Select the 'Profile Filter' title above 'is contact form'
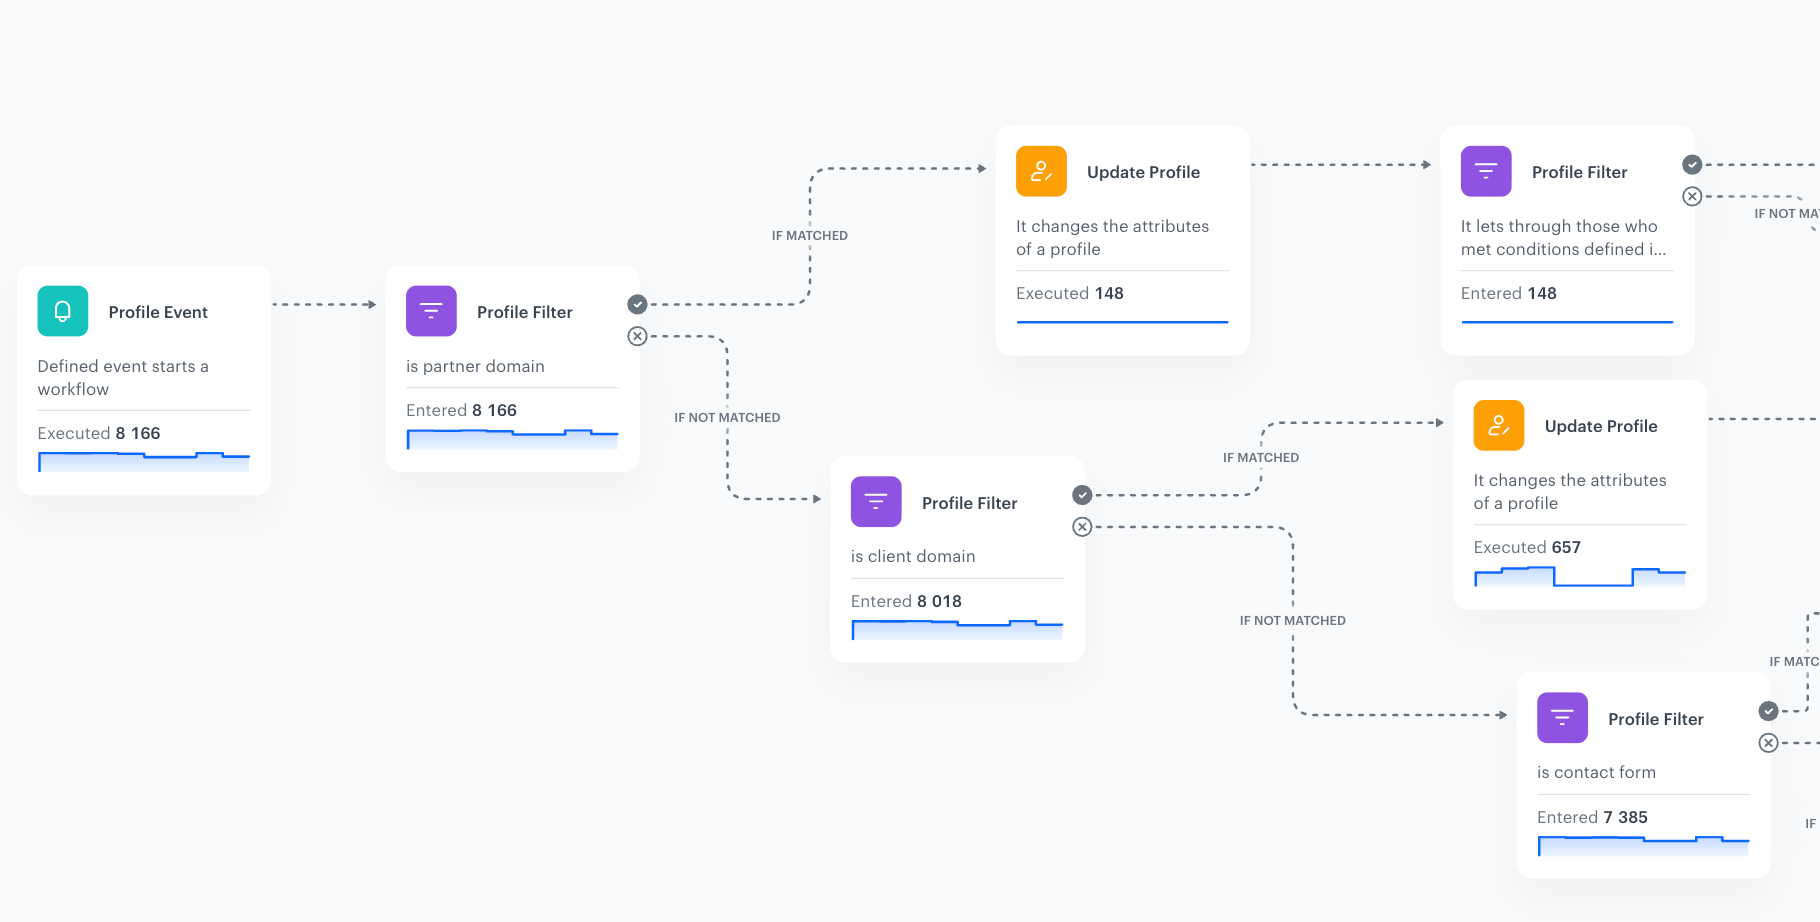 pos(1655,719)
